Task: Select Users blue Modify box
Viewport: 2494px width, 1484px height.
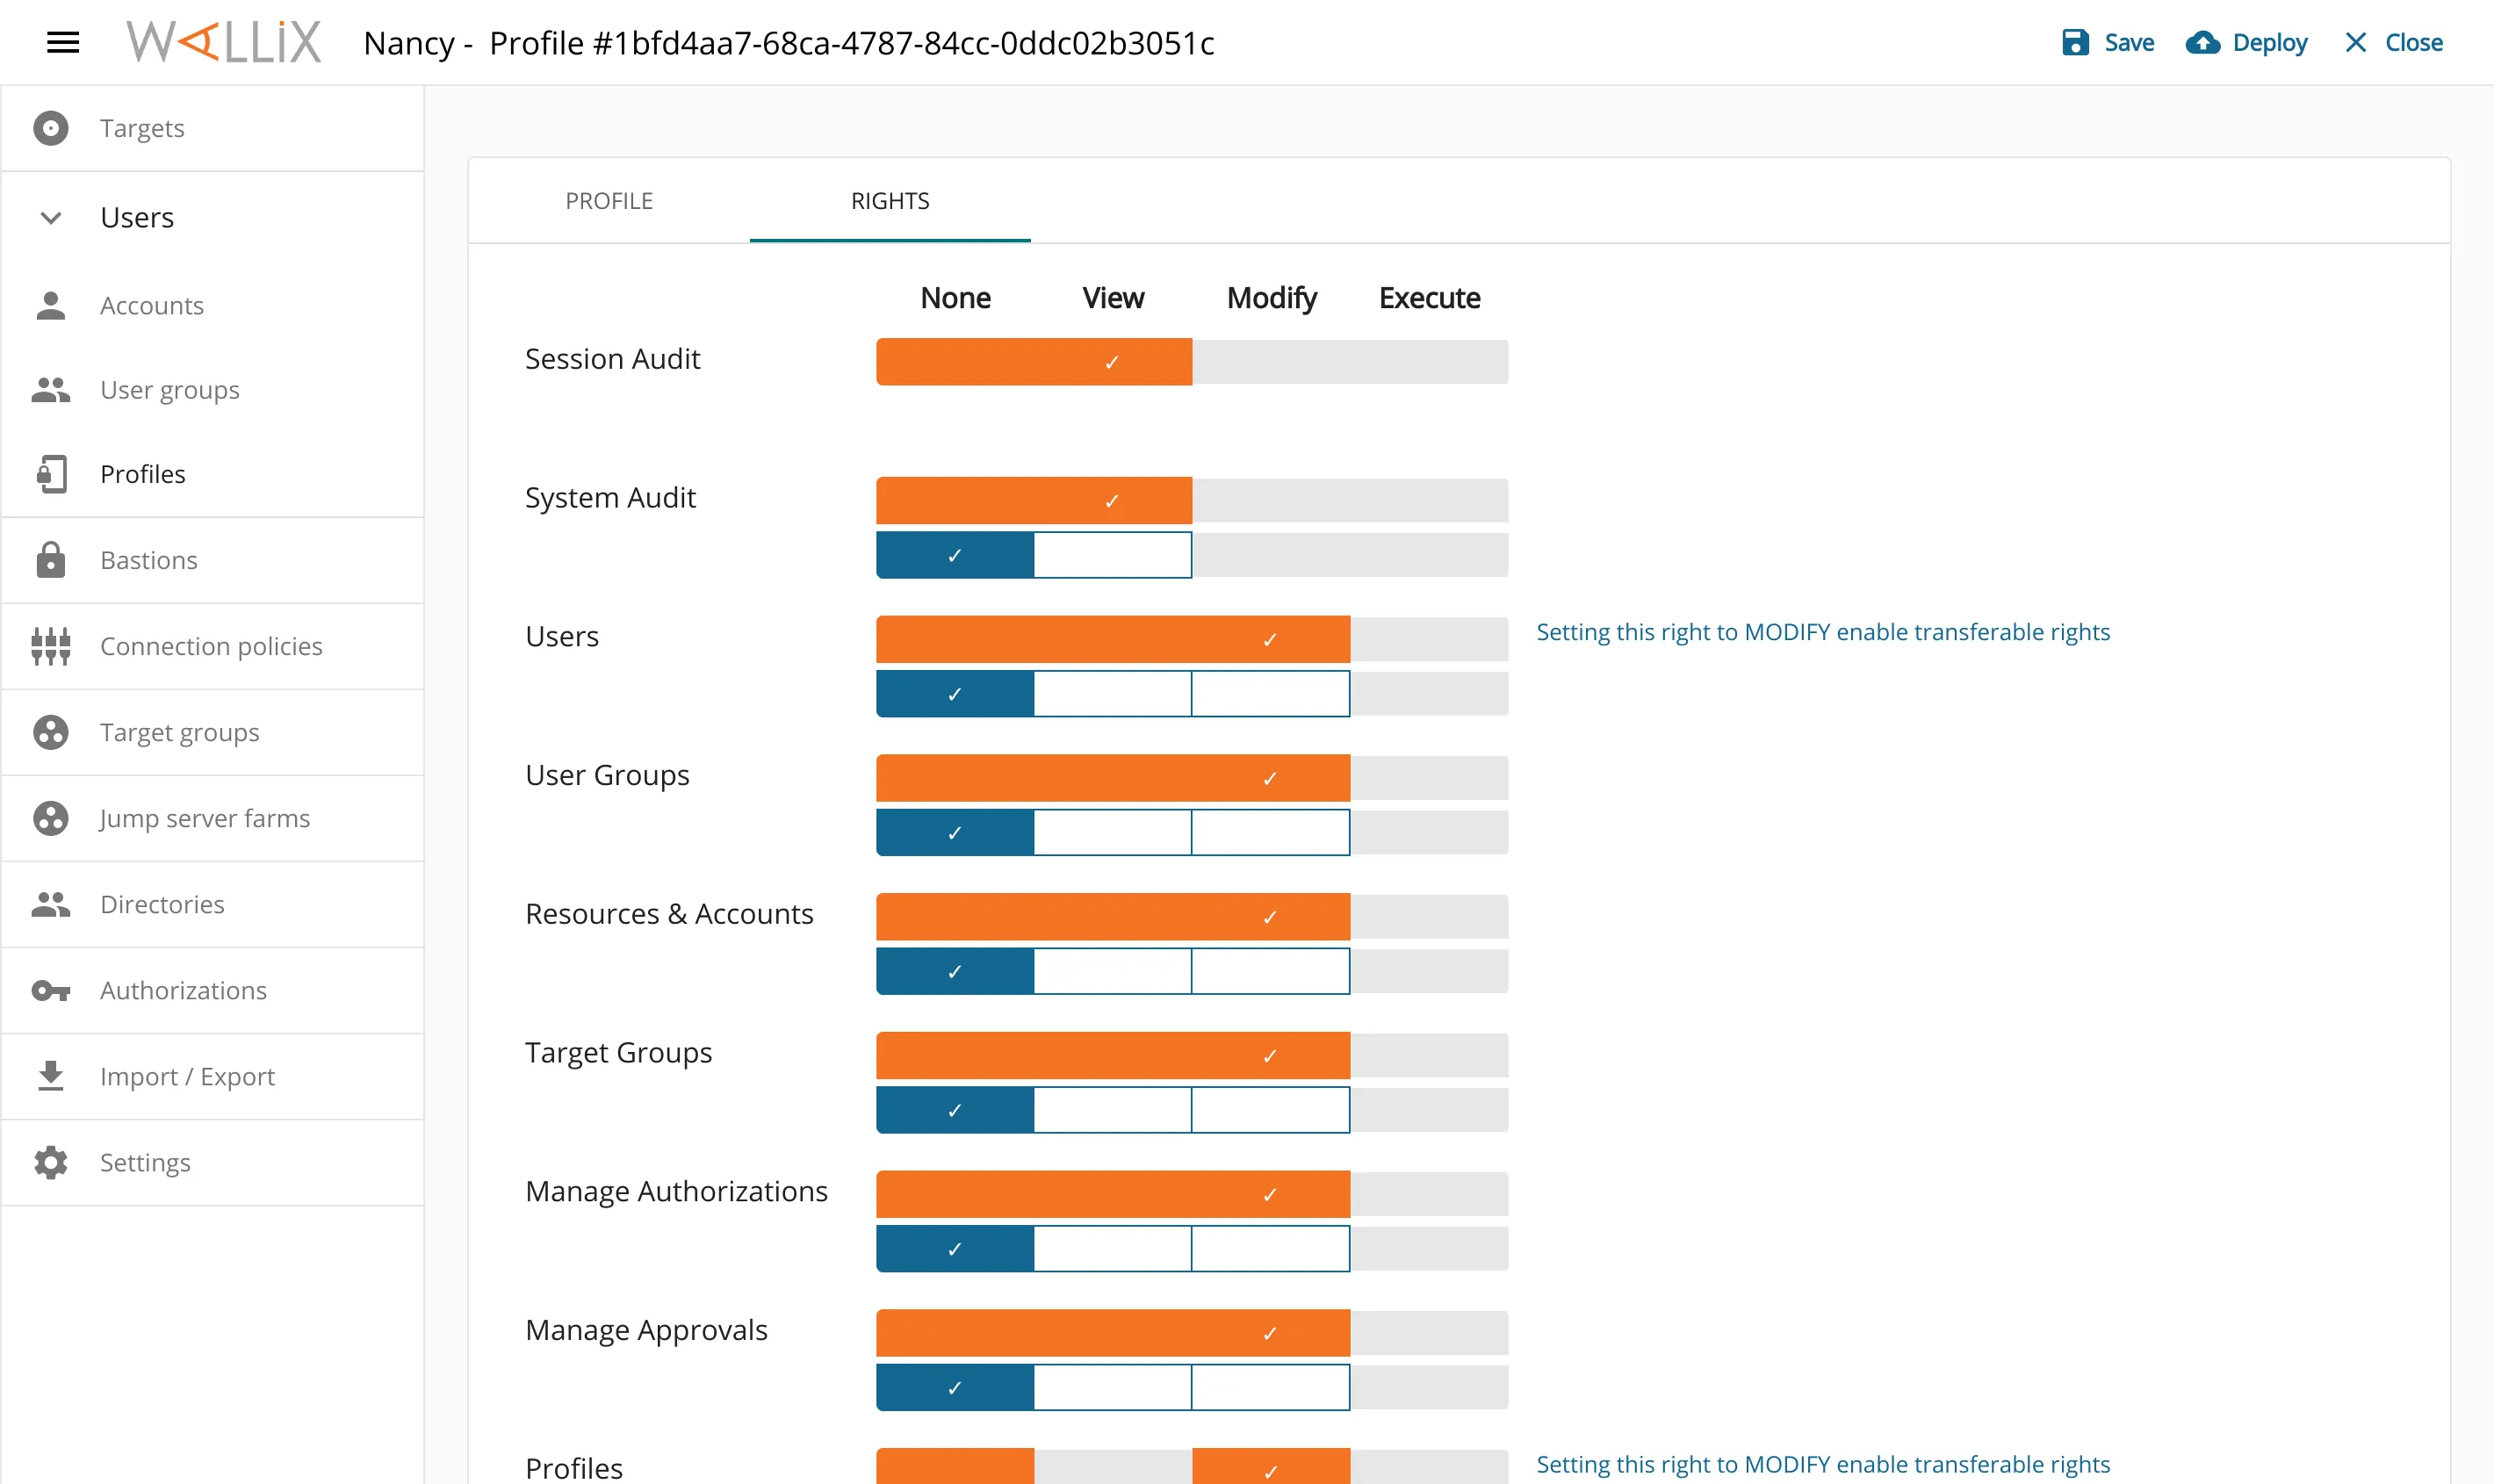Action: [1271, 694]
